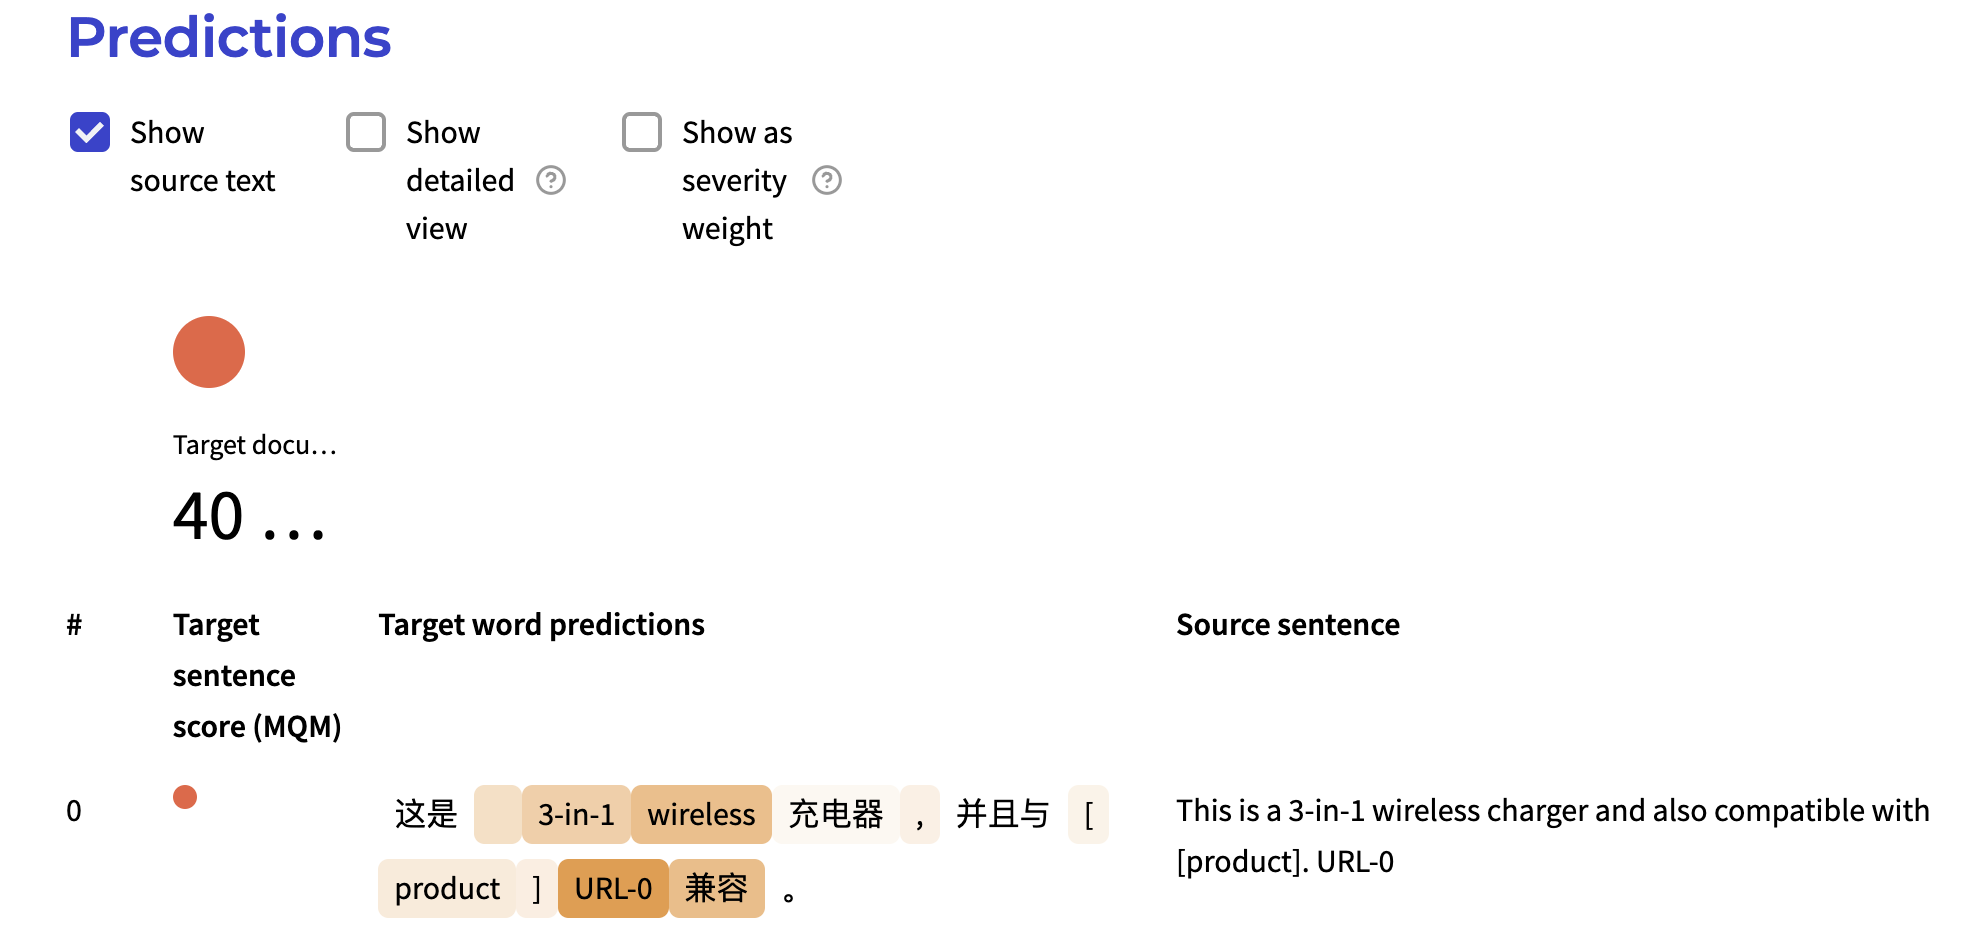Screen dimensions: 1970x946
Task: Click the large target document score circle
Action: 209,352
